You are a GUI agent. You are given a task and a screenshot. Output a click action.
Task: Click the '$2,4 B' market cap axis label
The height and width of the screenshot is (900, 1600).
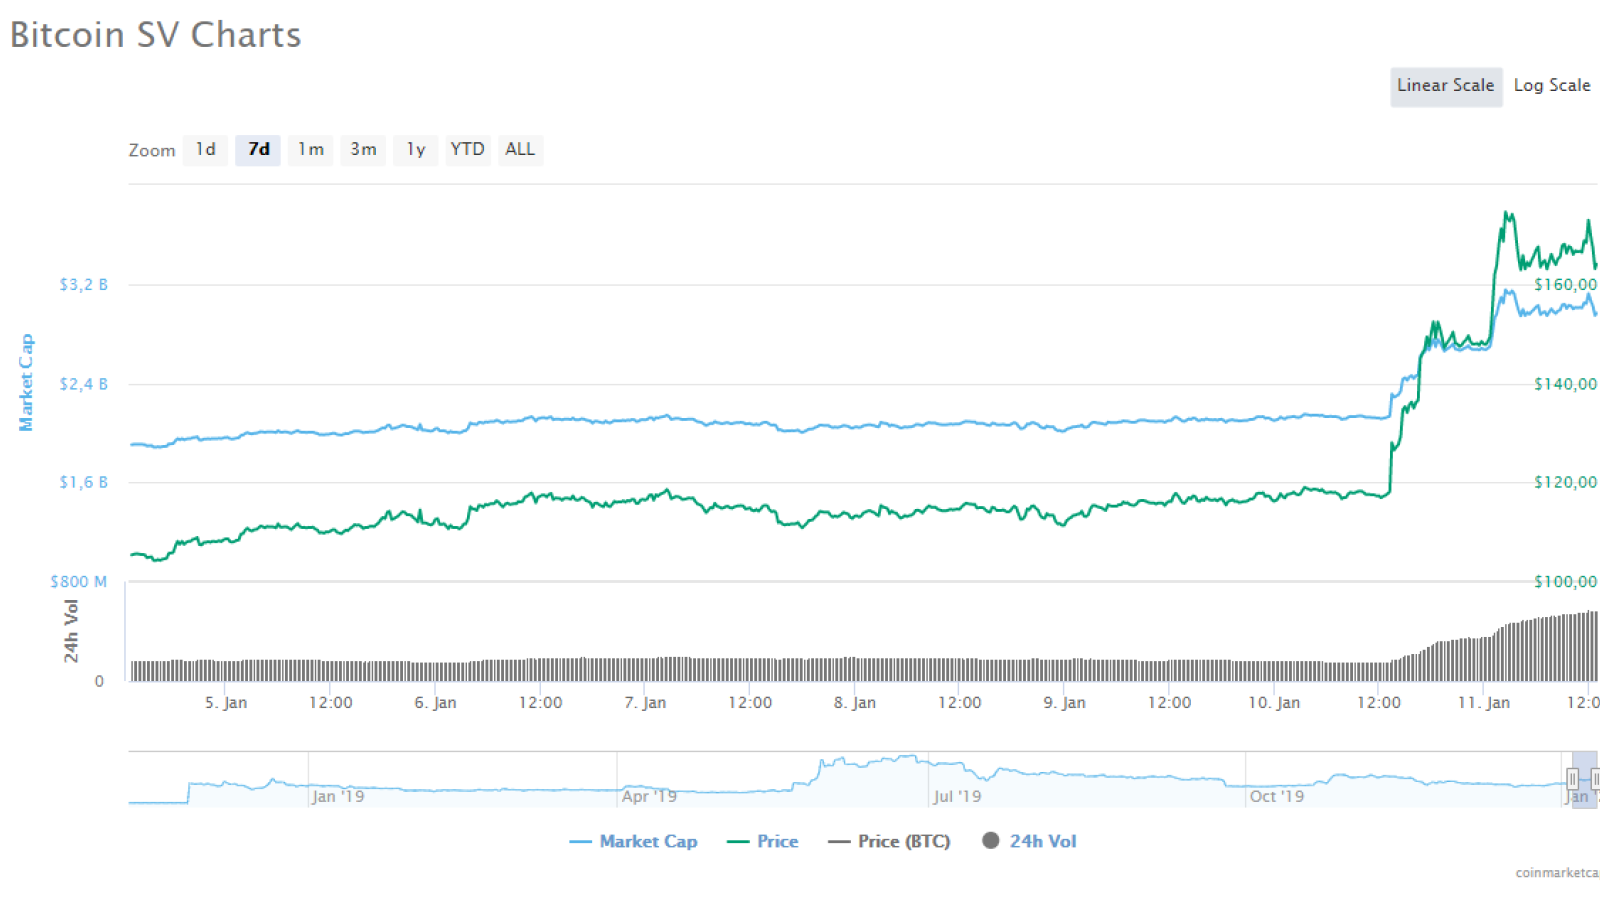pyautogui.click(x=83, y=384)
